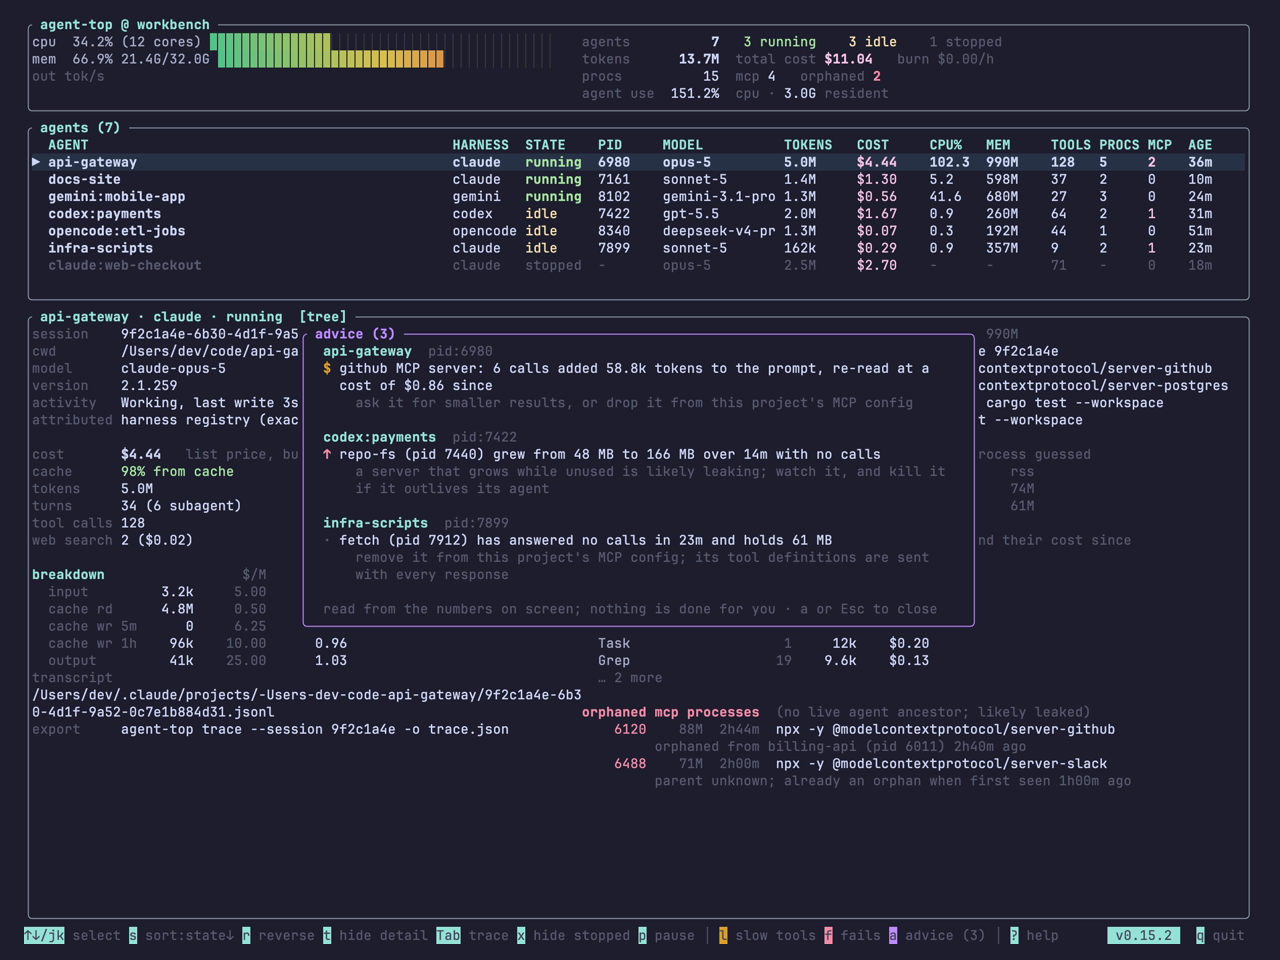The image size is (1280, 960).
Task: Click the codex:payments heading in advice popup
Action: (379, 437)
